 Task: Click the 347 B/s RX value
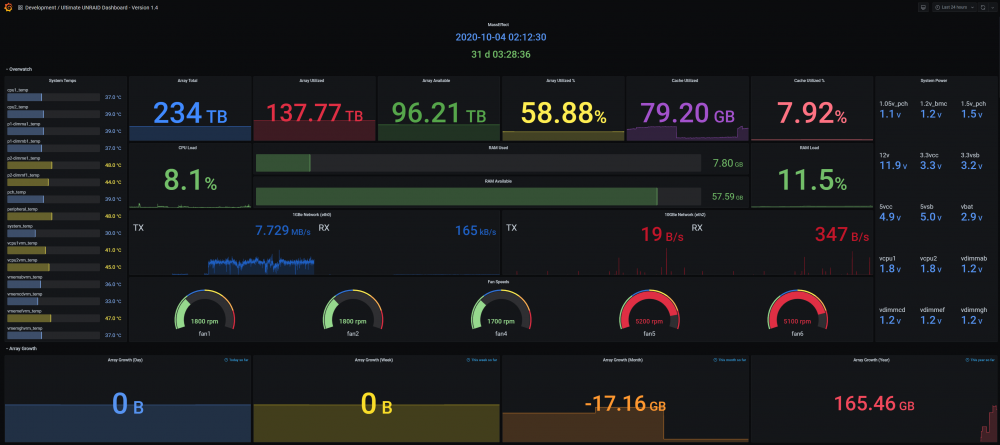(x=842, y=236)
